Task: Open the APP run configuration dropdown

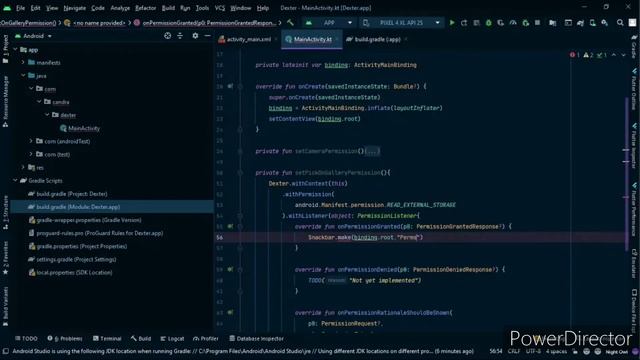Action: tap(330, 23)
